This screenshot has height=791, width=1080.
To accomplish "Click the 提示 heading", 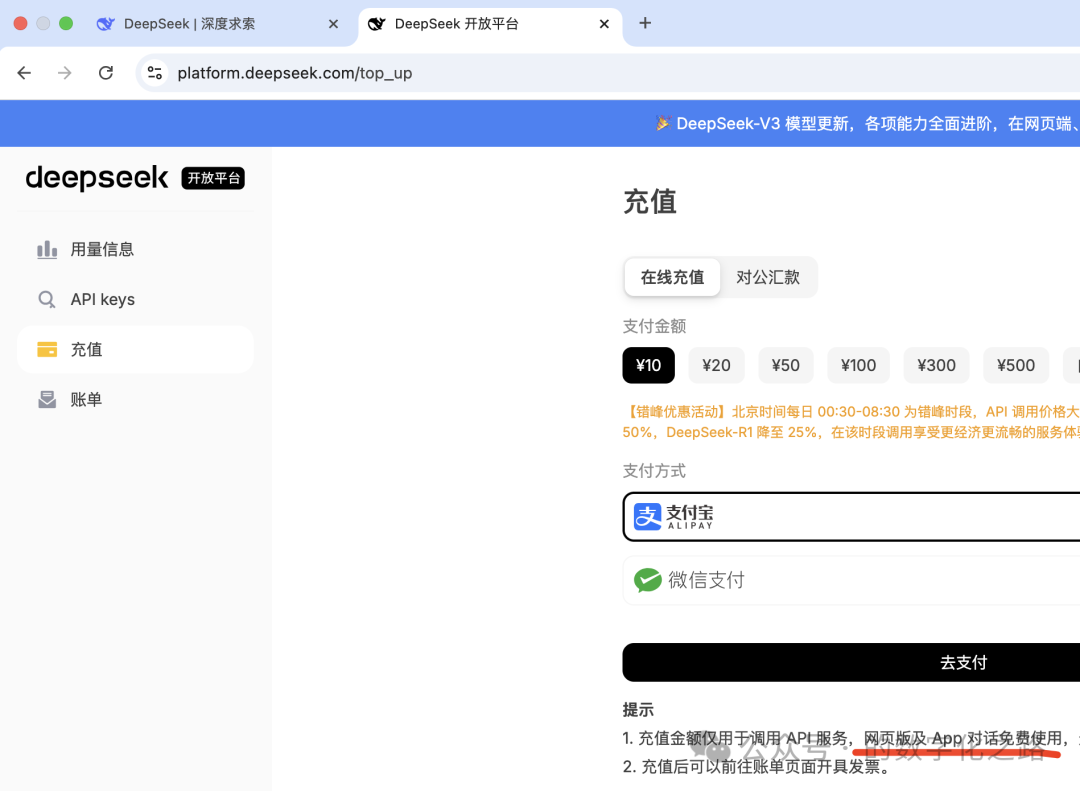I will click(638, 710).
